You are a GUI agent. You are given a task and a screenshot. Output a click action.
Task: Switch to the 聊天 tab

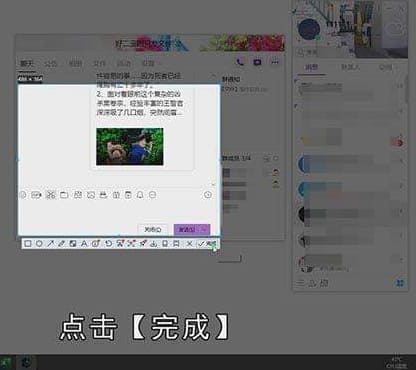coord(26,63)
